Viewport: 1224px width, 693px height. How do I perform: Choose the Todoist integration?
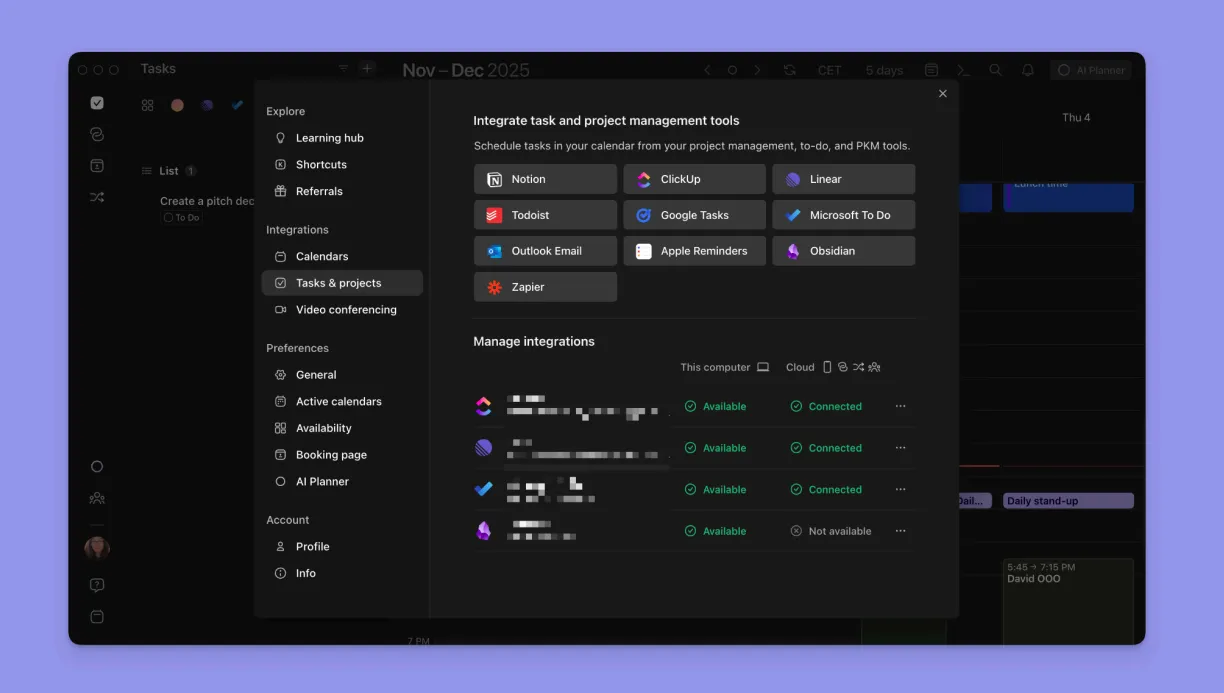tap(545, 215)
